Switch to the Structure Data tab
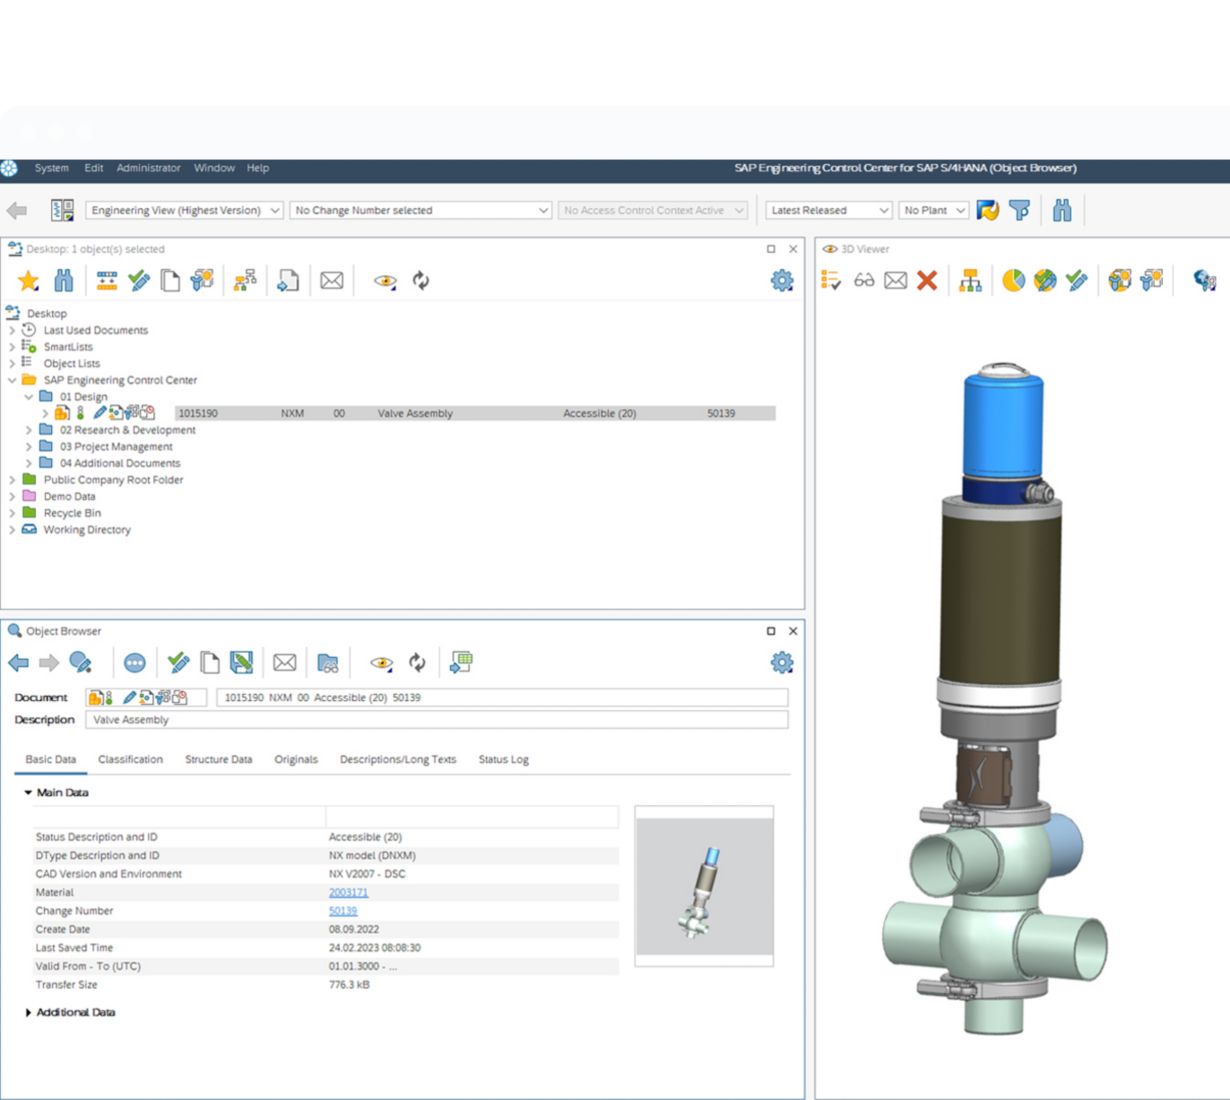The height and width of the screenshot is (1100, 1230). pos(219,760)
